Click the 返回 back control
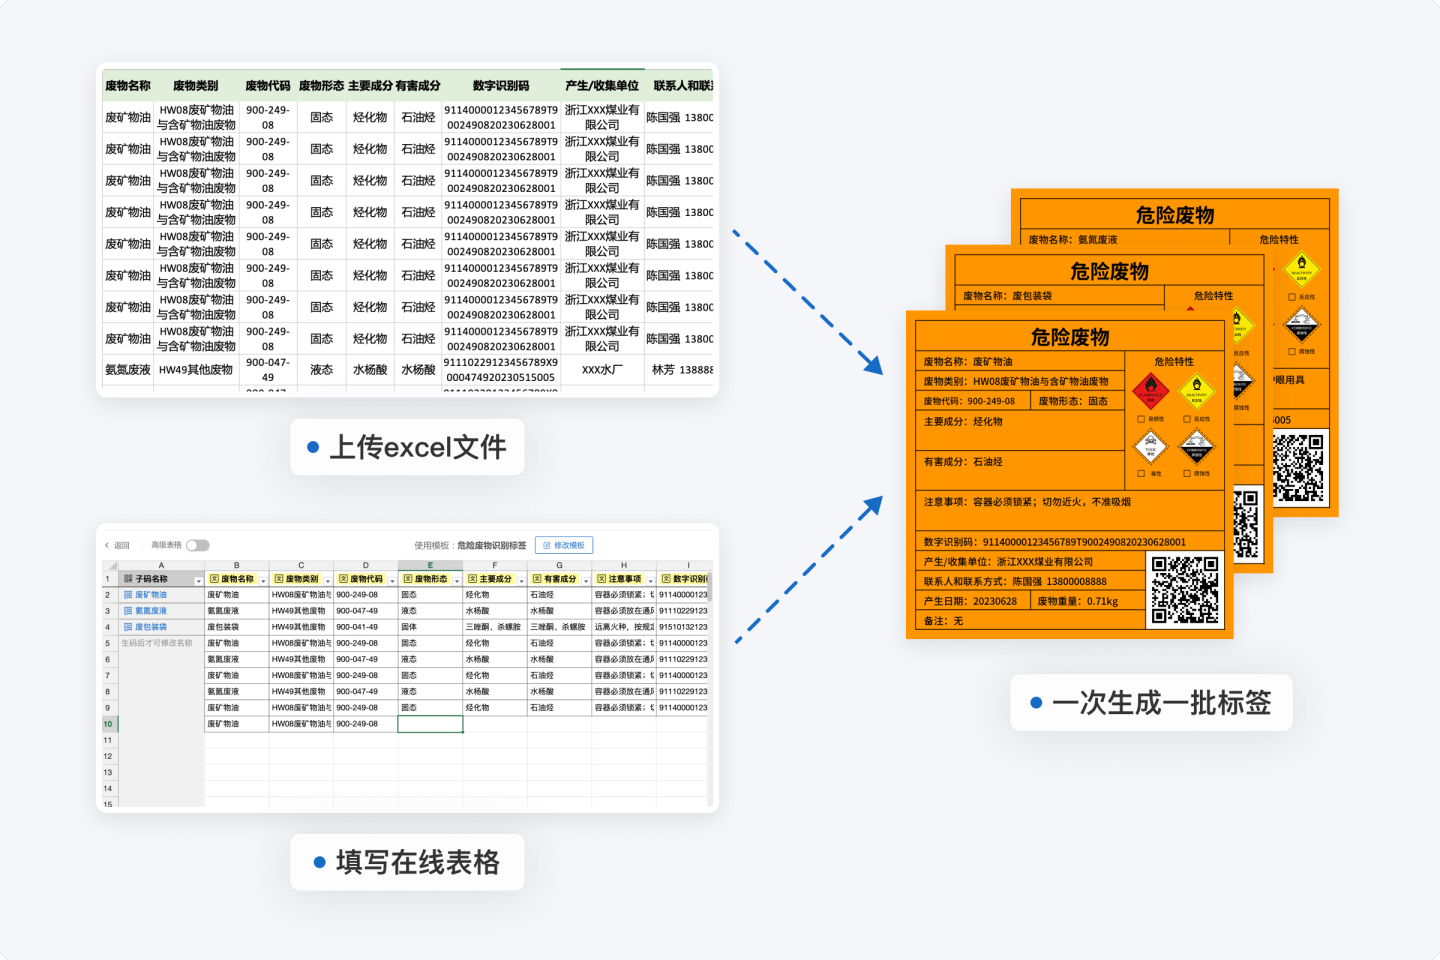 [118, 545]
